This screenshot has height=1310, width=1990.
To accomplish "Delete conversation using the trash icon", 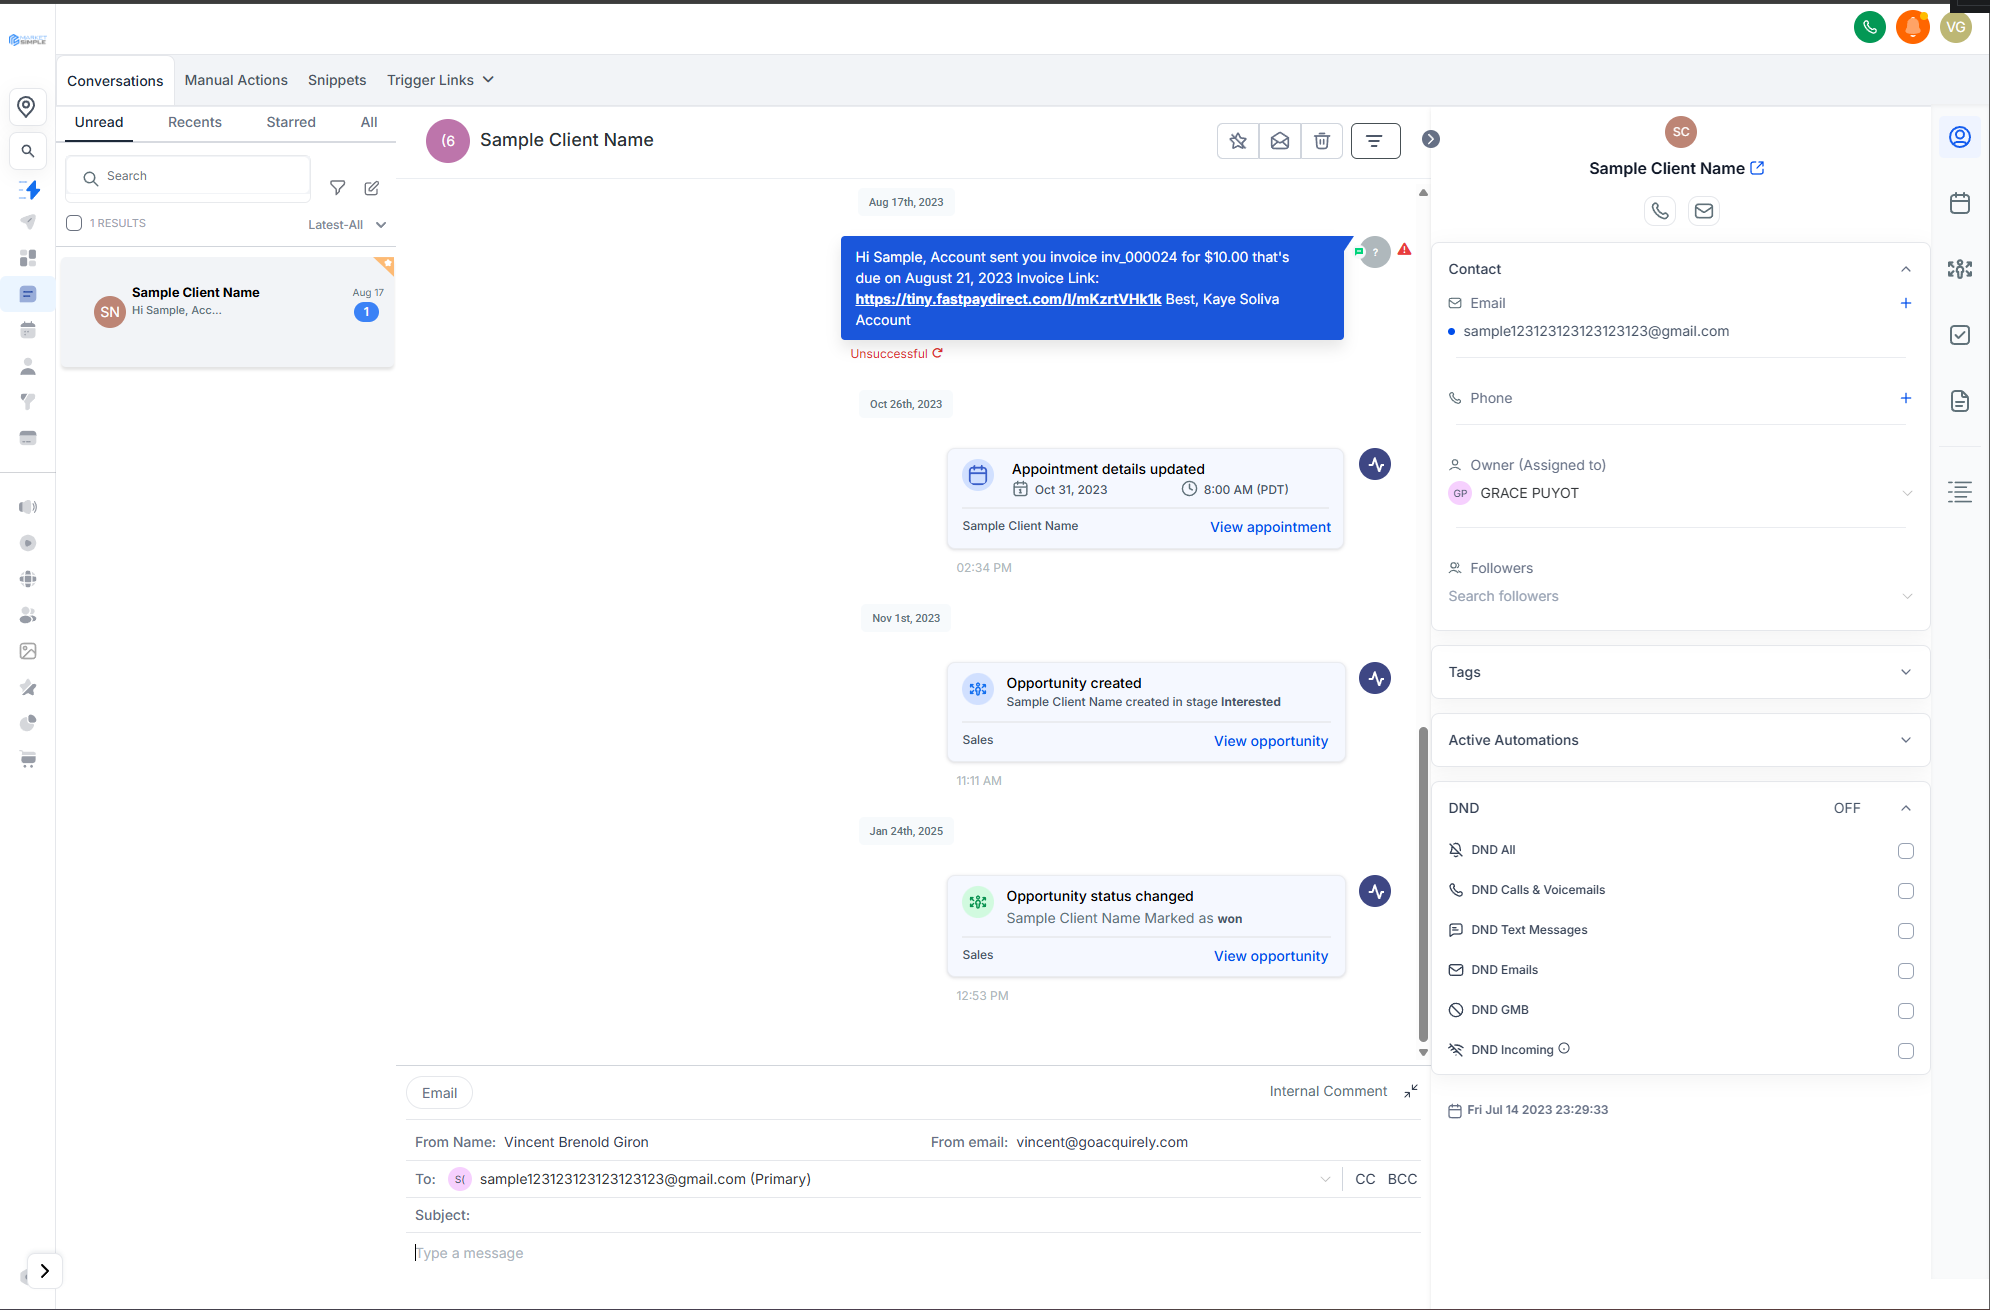I will click(x=1322, y=141).
